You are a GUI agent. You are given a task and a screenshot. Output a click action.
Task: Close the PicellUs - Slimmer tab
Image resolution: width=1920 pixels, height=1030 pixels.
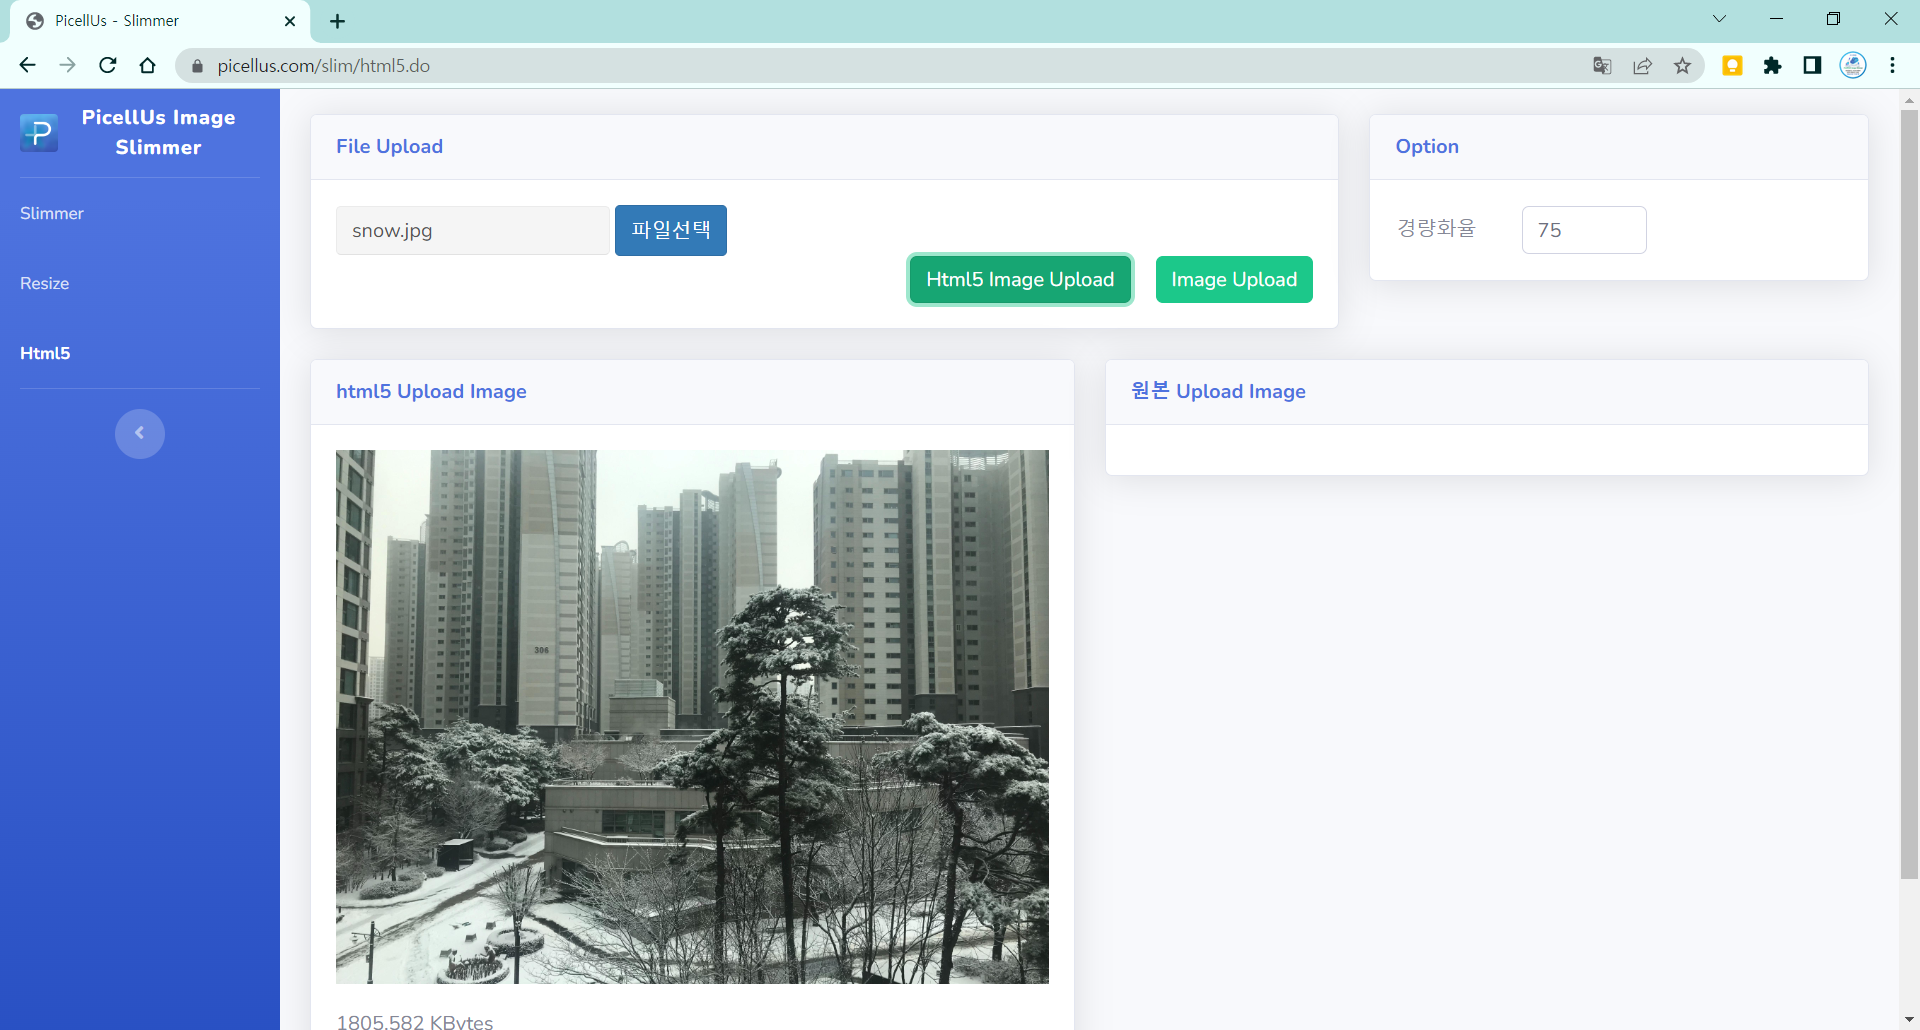click(290, 21)
